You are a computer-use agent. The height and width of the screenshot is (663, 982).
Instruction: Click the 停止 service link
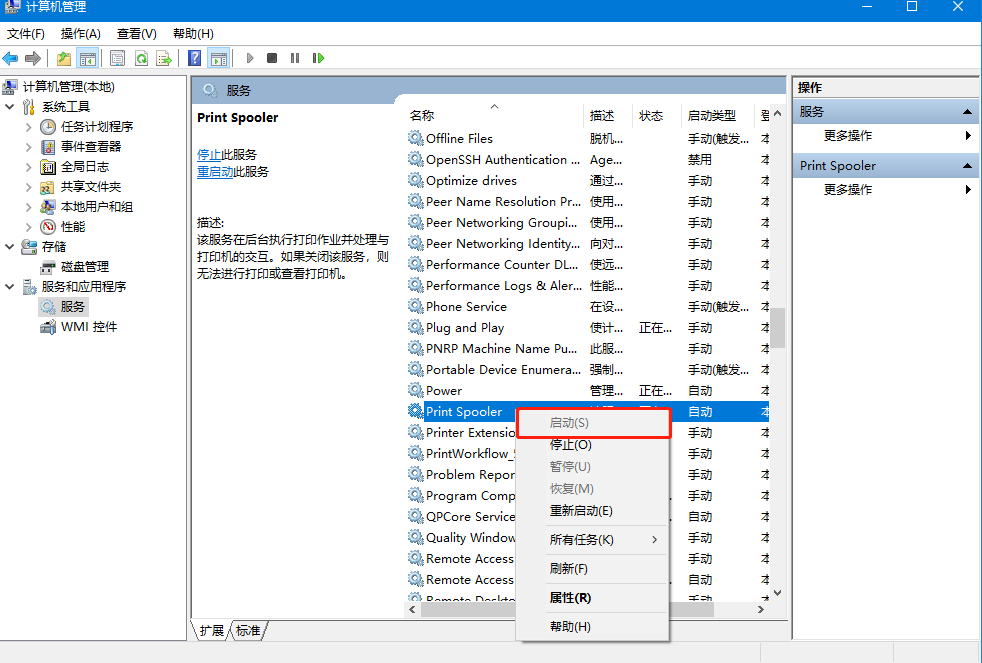pos(208,155)
